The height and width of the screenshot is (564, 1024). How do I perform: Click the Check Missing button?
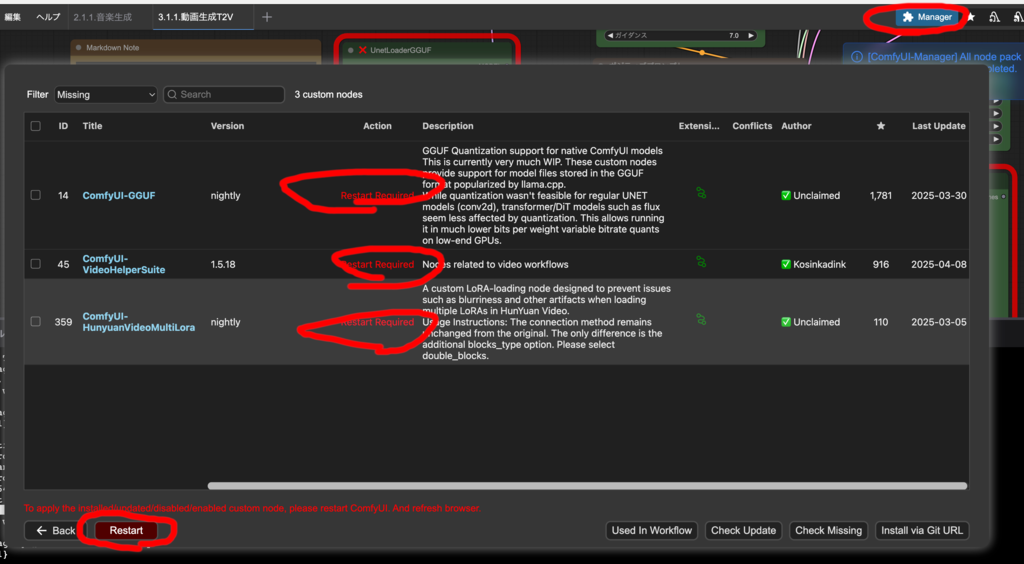pyautogui.click(x=829, y=531)
